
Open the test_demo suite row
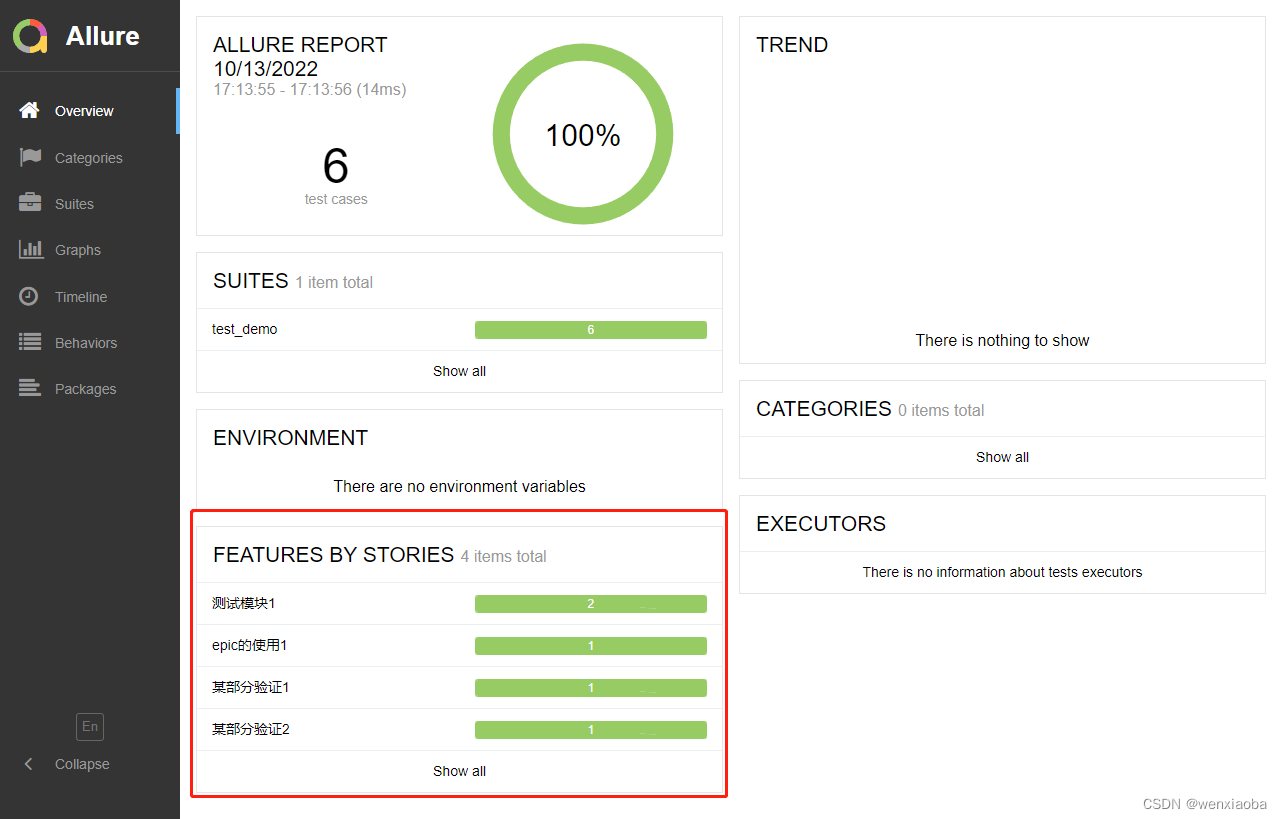459,330
